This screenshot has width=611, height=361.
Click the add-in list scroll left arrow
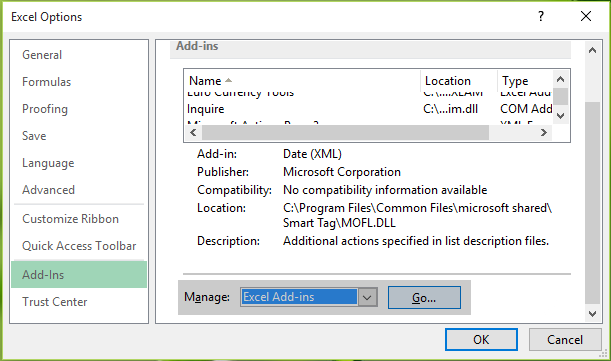click(x=193, y=133)
